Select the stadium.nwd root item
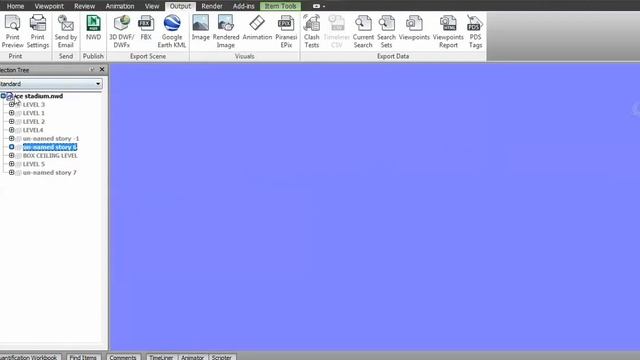Screen dimensions: 640x360 pyautogui.click(x=39, y=96)
